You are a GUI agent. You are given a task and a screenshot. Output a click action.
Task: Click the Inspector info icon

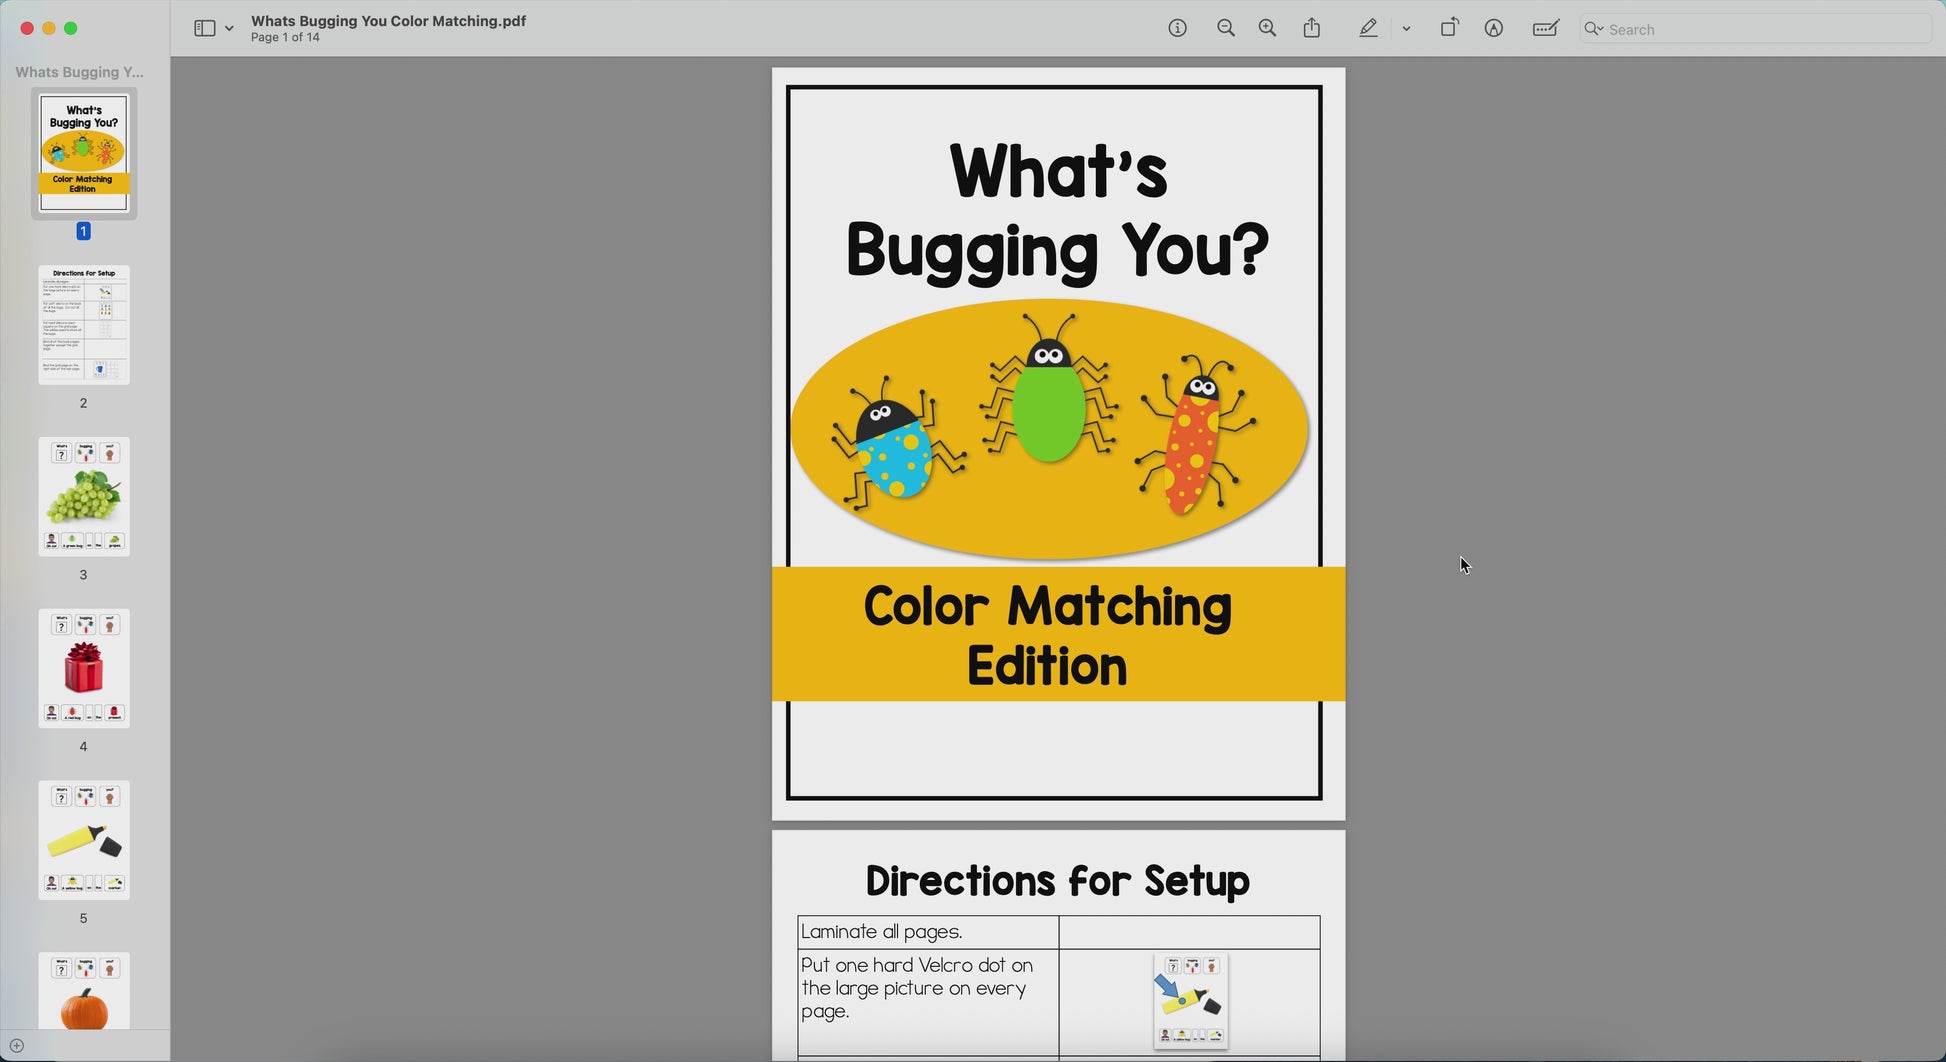[1177, 29]
